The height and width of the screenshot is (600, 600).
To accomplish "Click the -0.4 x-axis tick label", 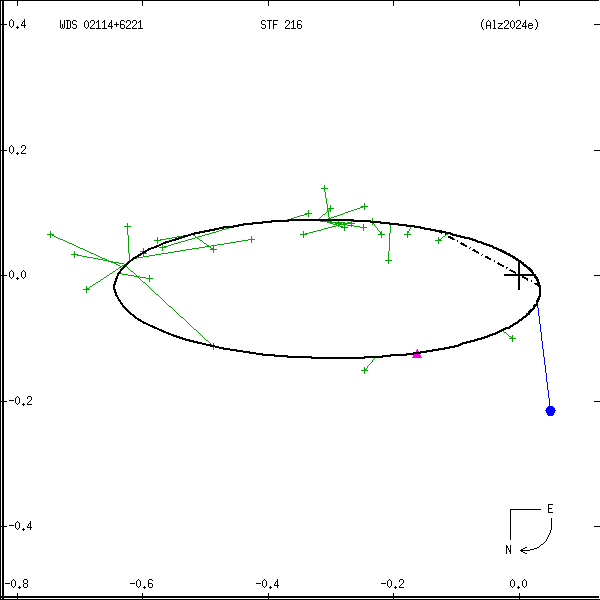I will pos(267,584).
